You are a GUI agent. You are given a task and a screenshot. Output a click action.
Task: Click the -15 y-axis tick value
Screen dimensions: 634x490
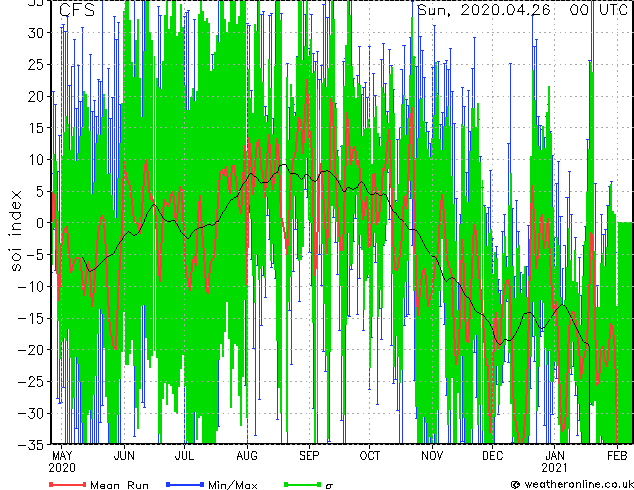[31, 318]
